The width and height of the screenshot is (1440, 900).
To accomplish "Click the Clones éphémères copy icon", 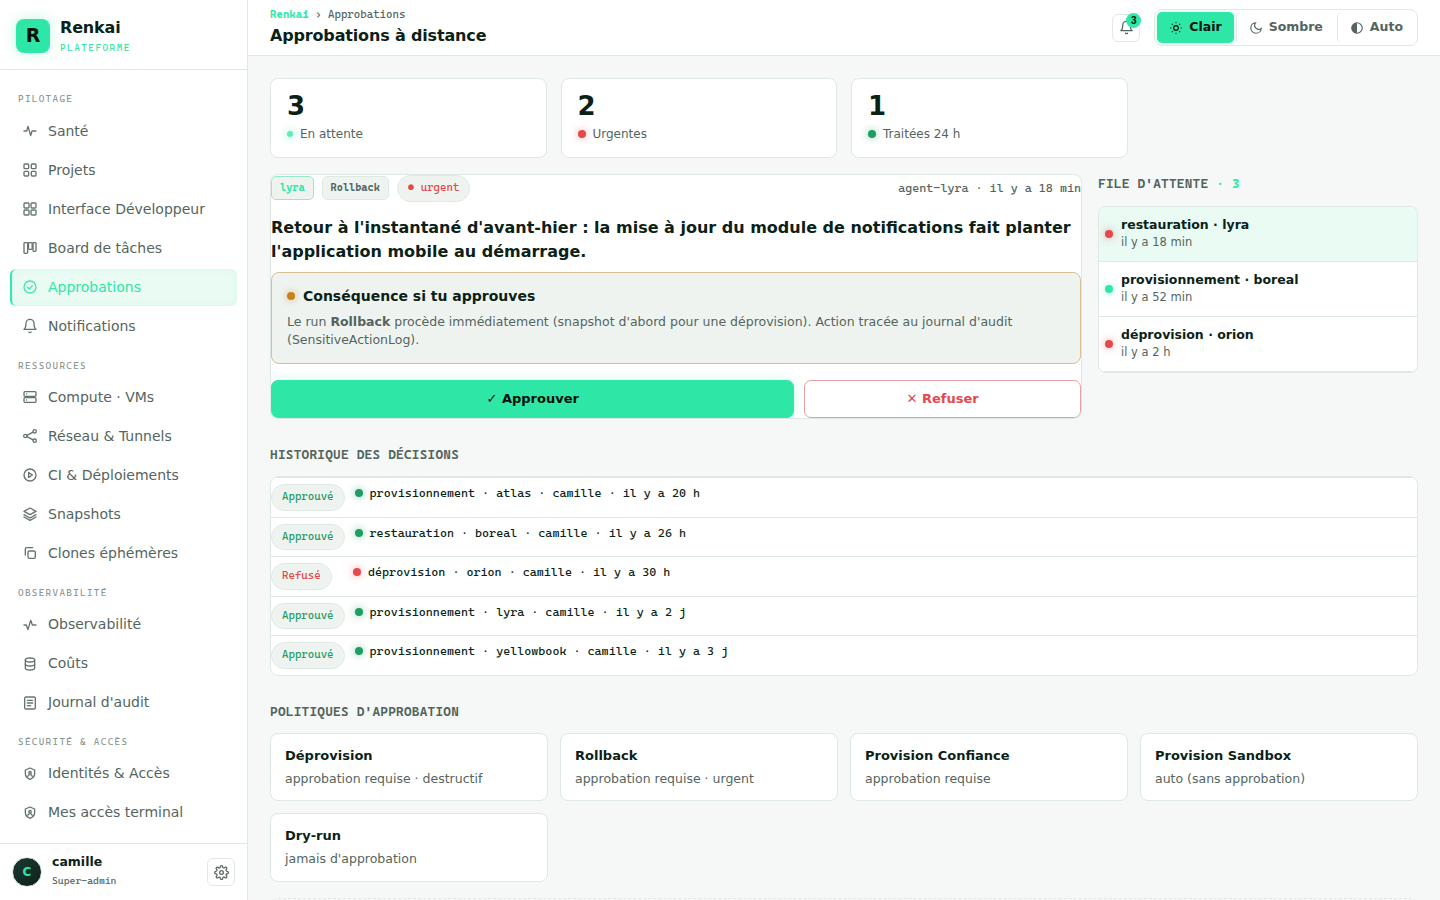I will click(x=30, y=553).
